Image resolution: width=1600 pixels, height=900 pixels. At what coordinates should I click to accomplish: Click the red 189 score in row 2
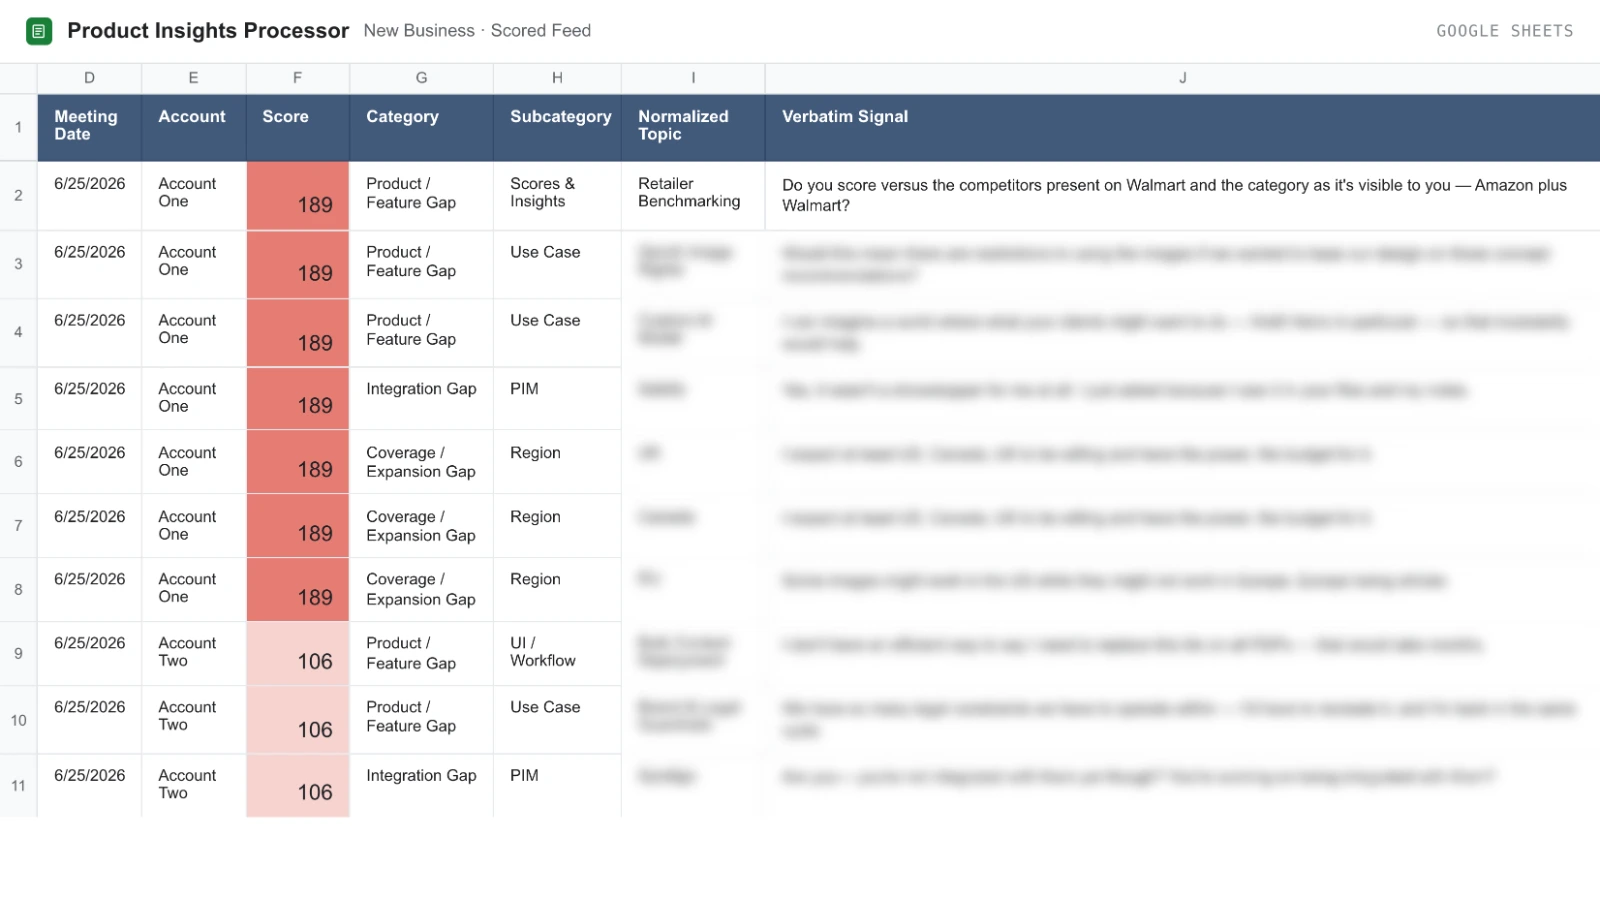point(298,196)
